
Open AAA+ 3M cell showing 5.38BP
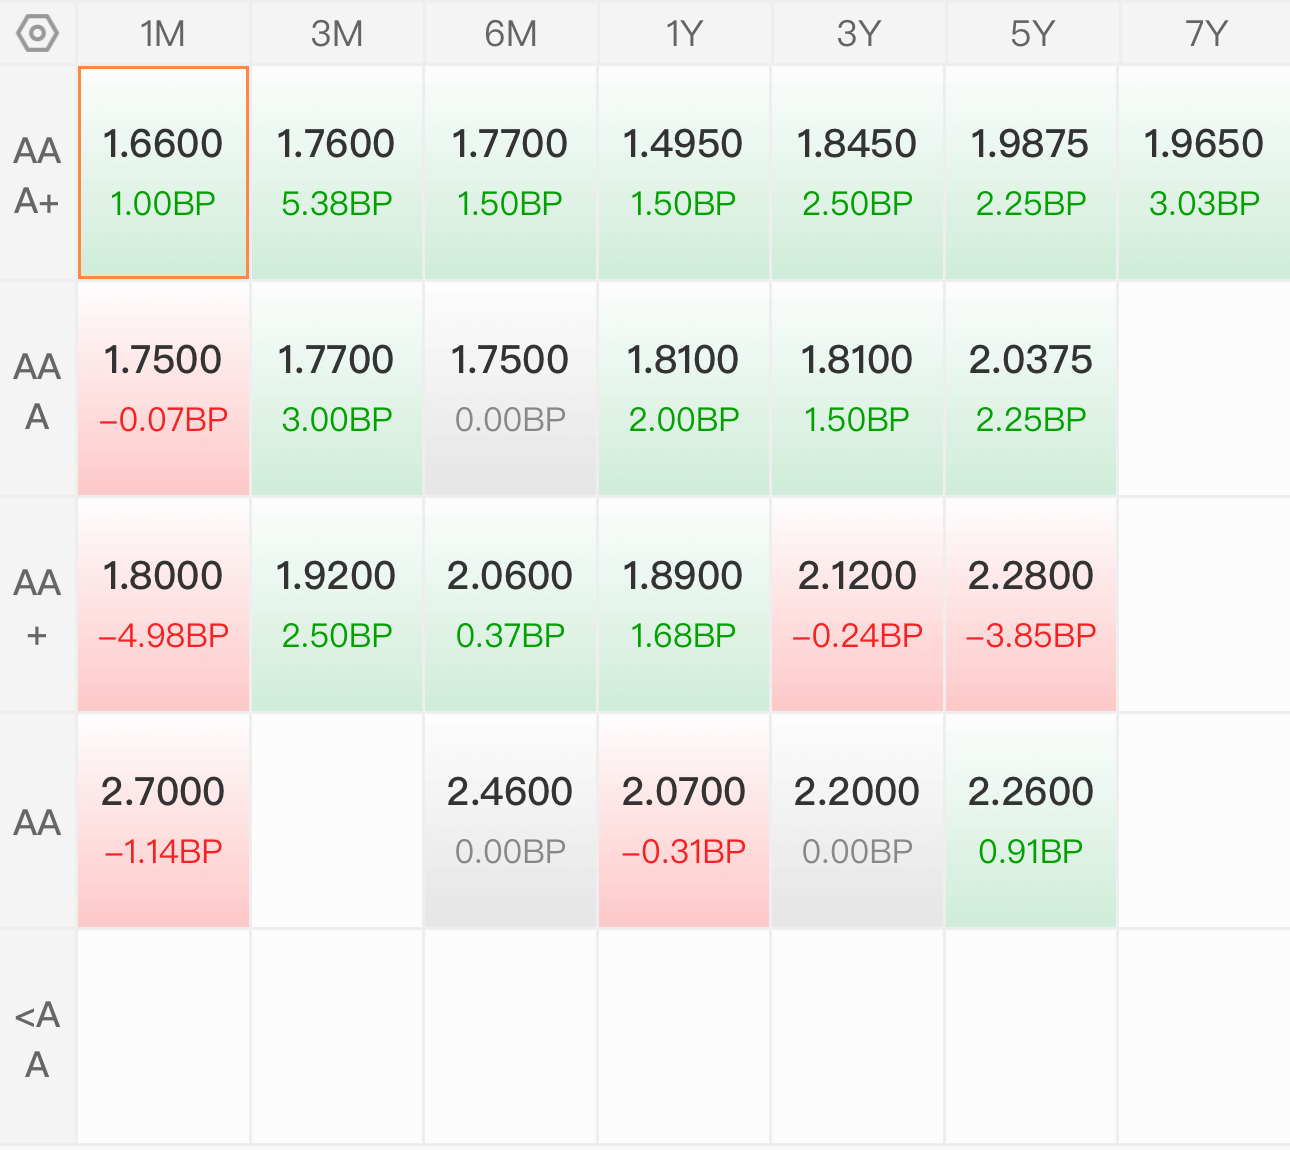(337, 172)
